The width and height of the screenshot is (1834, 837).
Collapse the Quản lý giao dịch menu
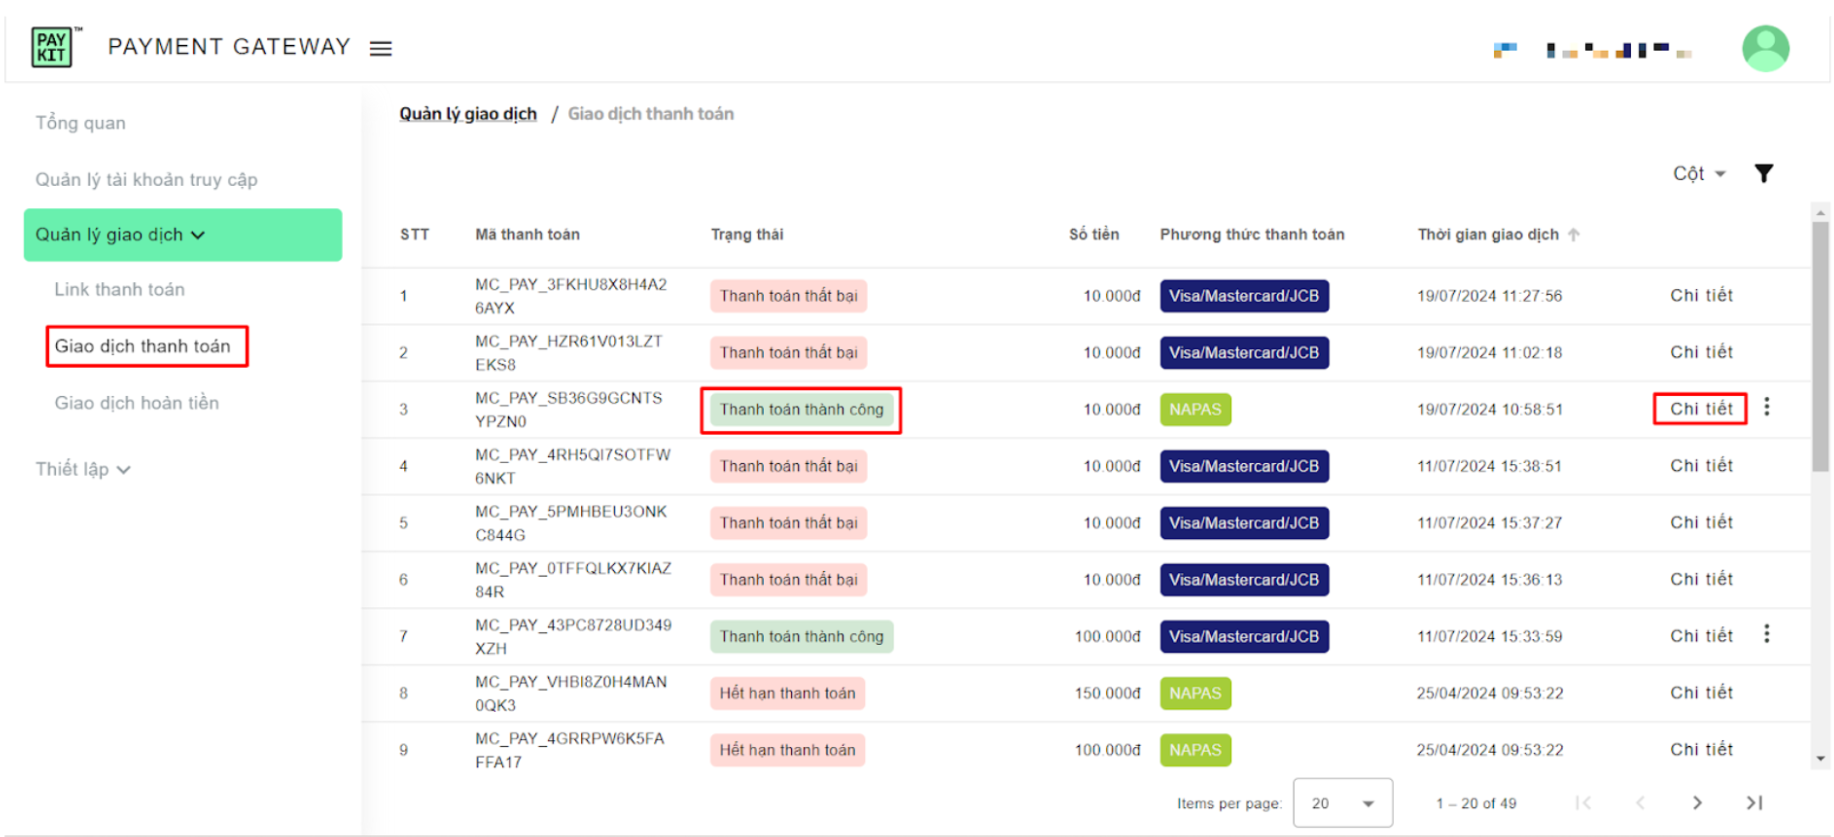pos(183,235)
